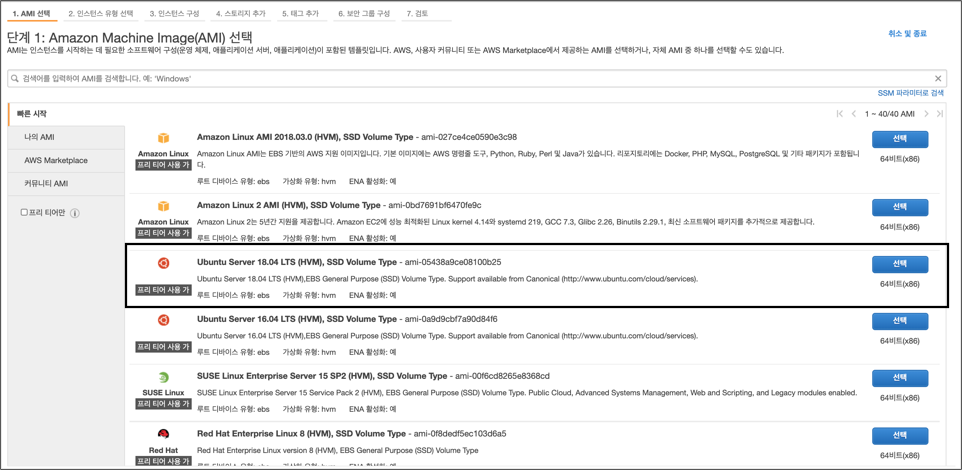Click the Amazon Linux AMI 2018.03.0 box icon
Image resolution: width=962 pixels, height=470 pixels.
coord(163,138)
